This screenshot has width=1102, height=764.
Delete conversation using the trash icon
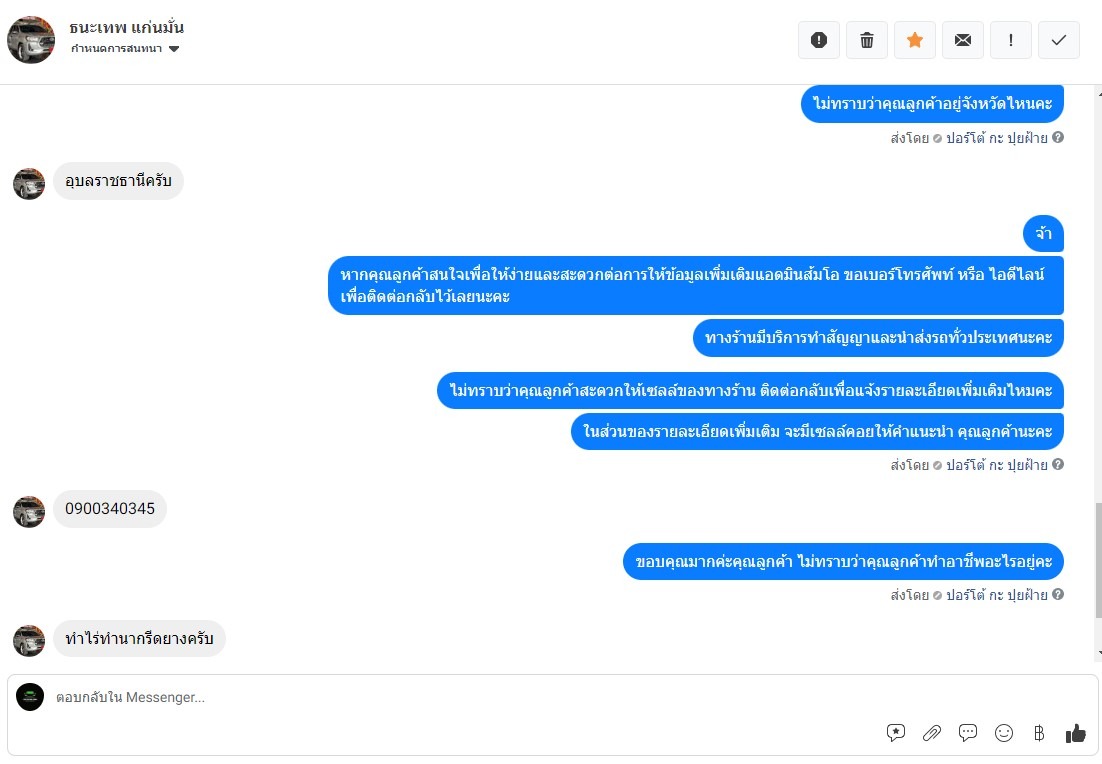point(867,40)
